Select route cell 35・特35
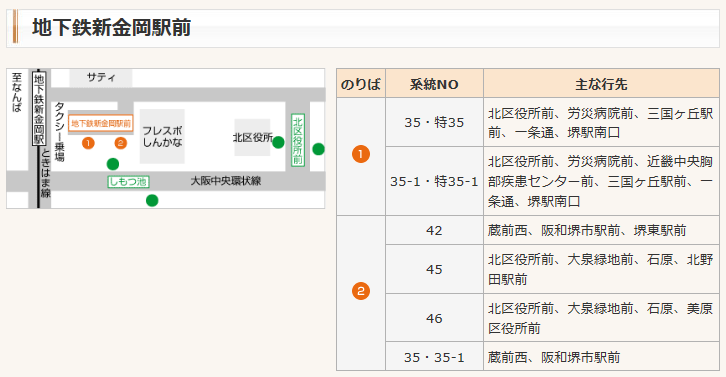Viewport: 726px width, 377px height. pyautogui.click(x=434, y=122)
